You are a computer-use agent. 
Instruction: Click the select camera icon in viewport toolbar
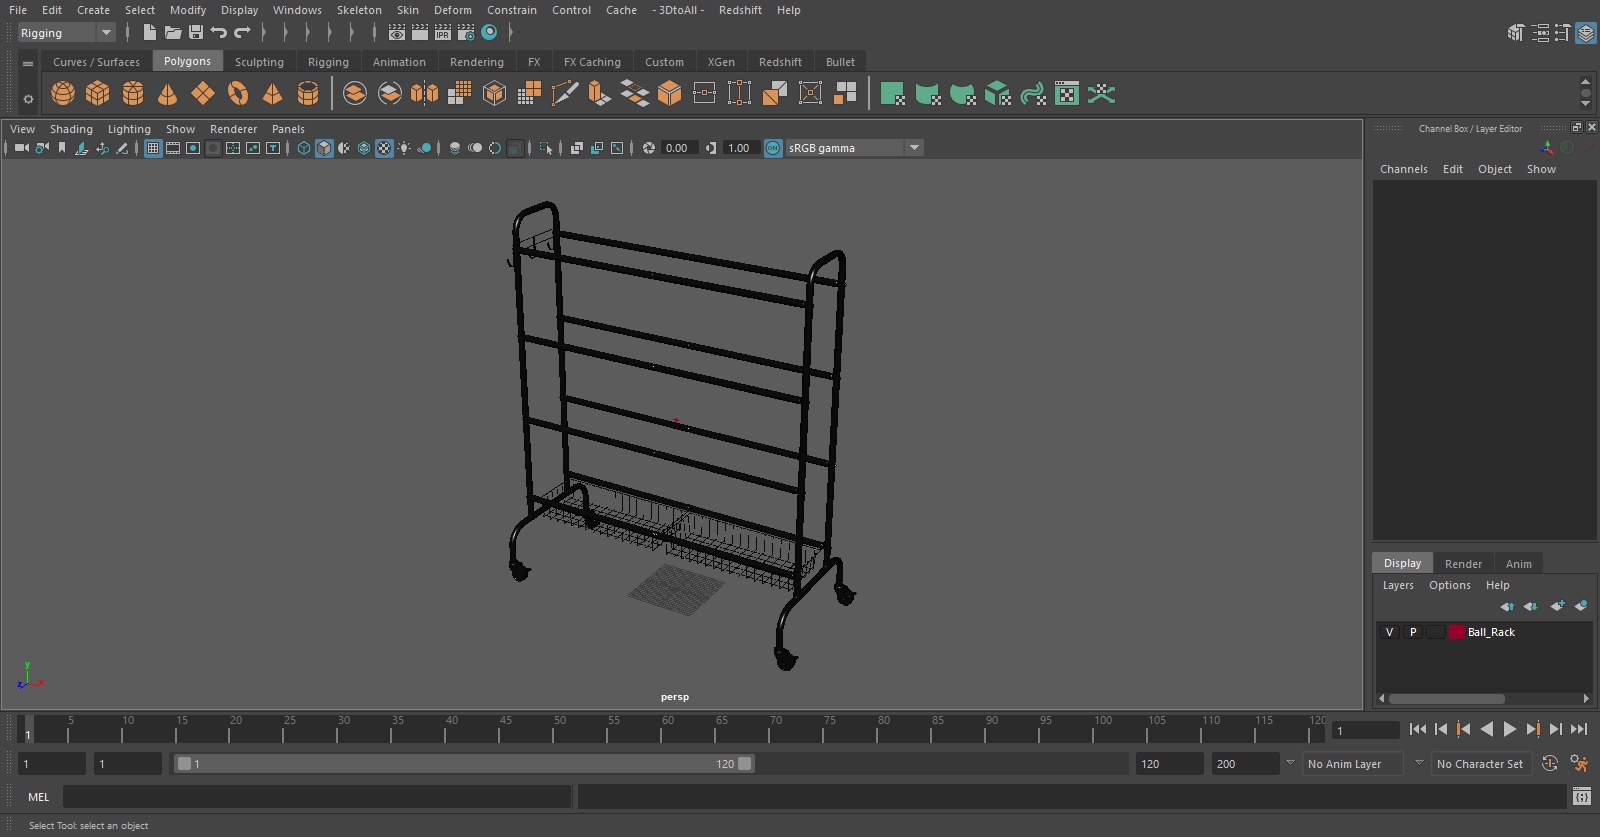pyautogui.click(x=21, y=148)
